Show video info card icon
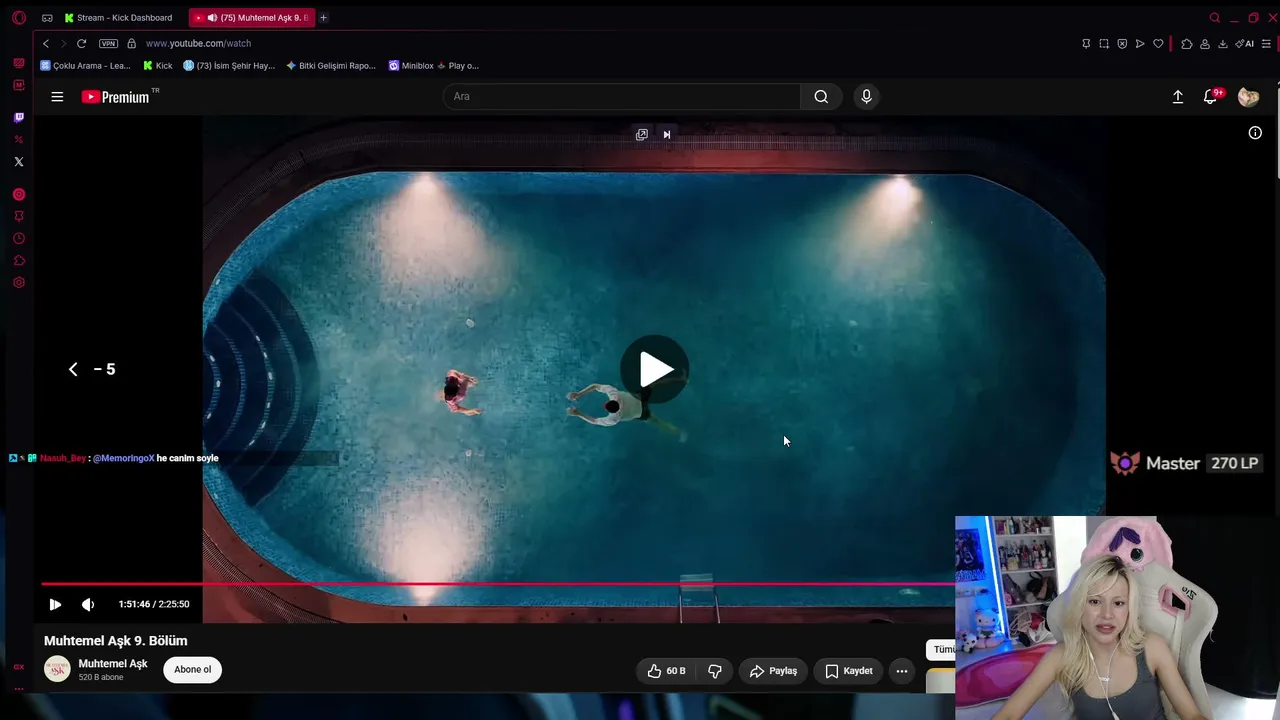This screenshot has width=1280, height=720. (1255, 133)
